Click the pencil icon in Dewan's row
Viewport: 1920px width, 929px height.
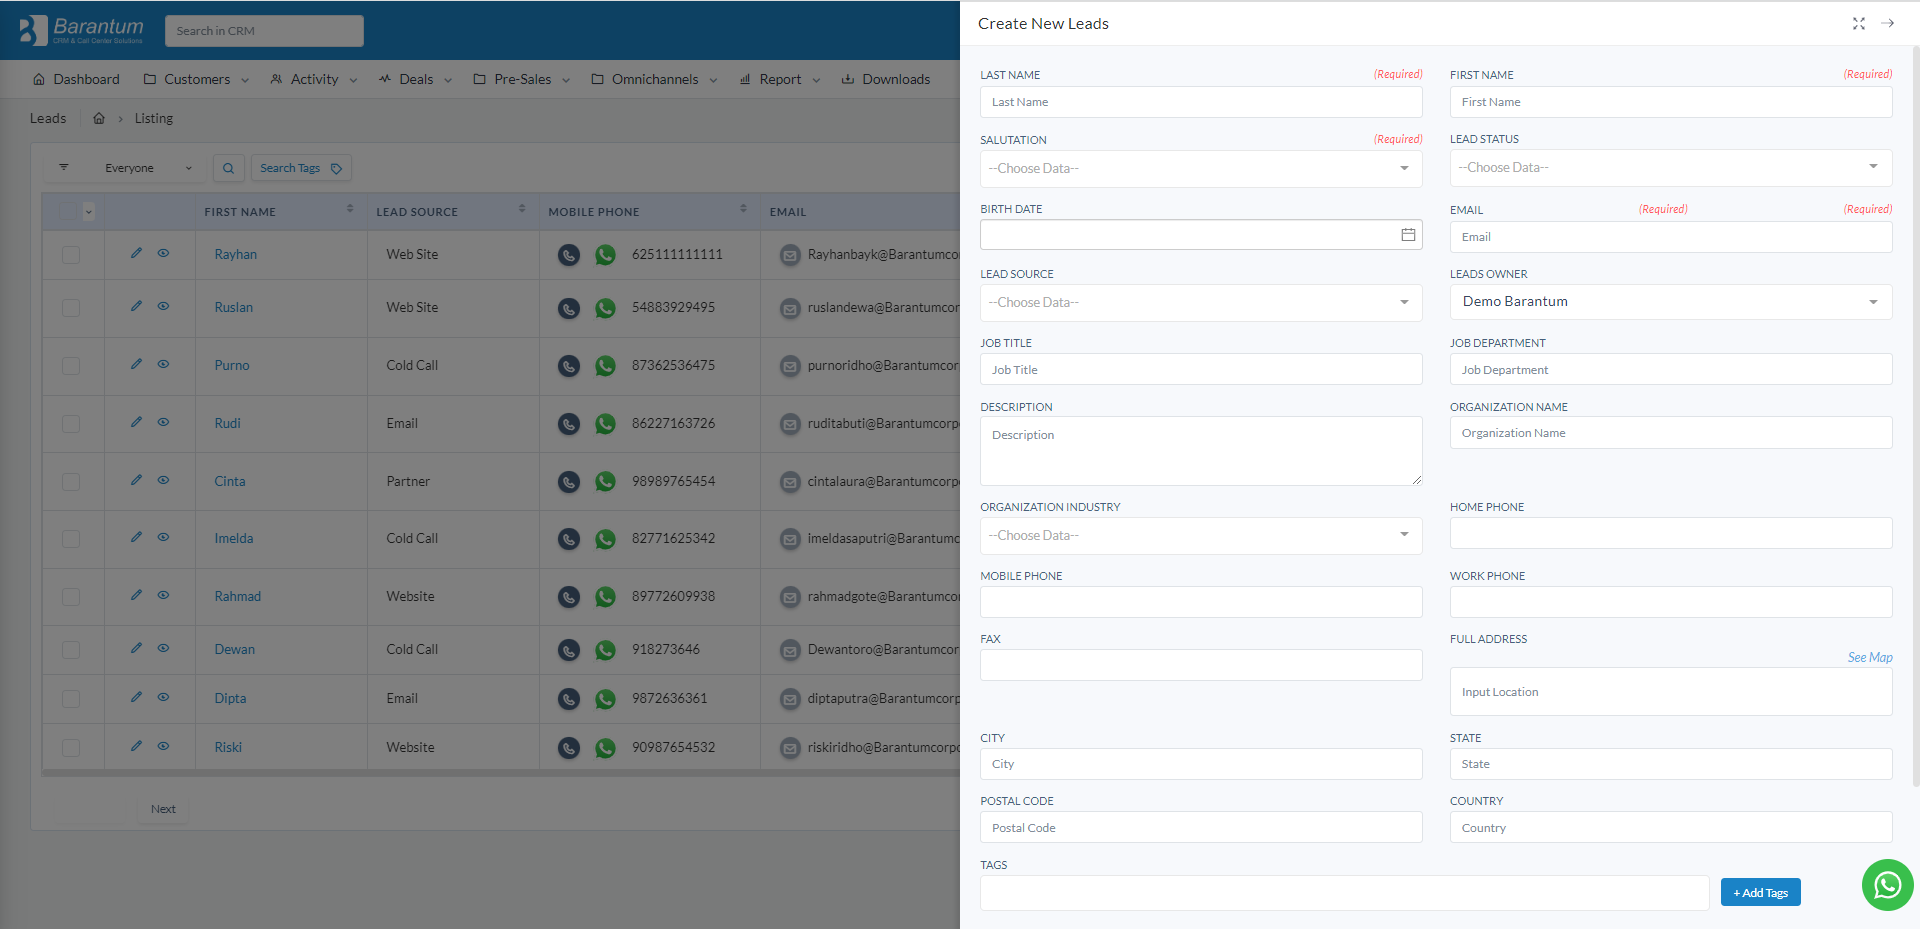coord(136,648)
